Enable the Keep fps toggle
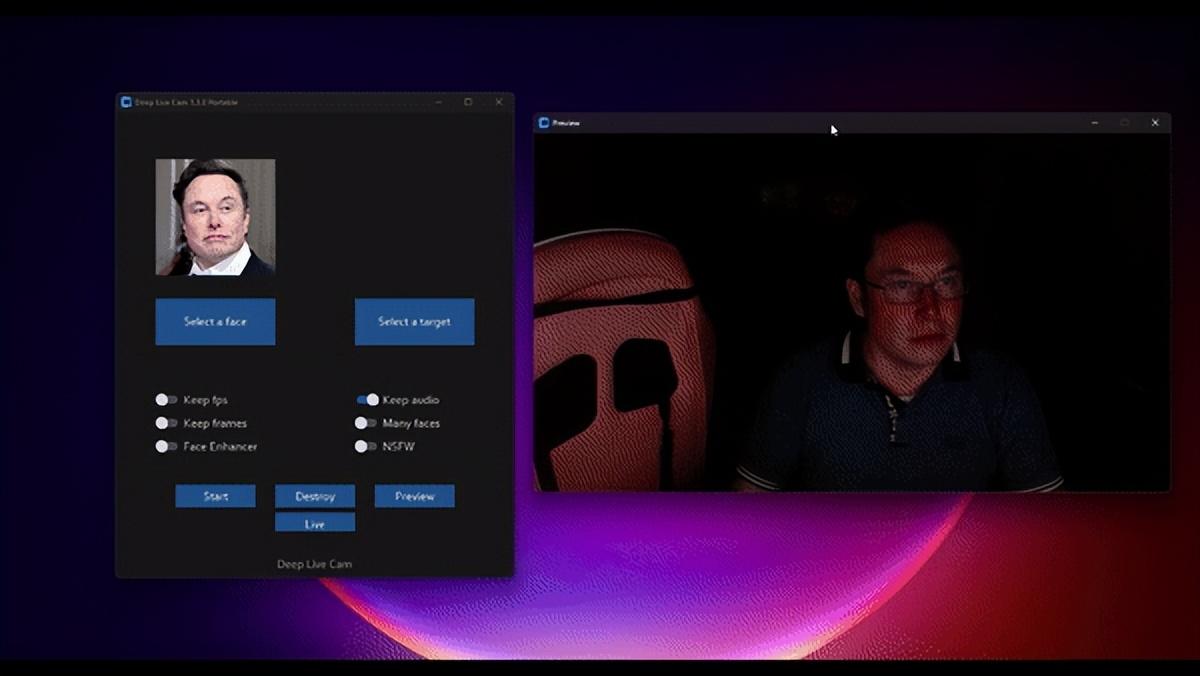Viewport: 1200px width, 676px height. [164, 399]
